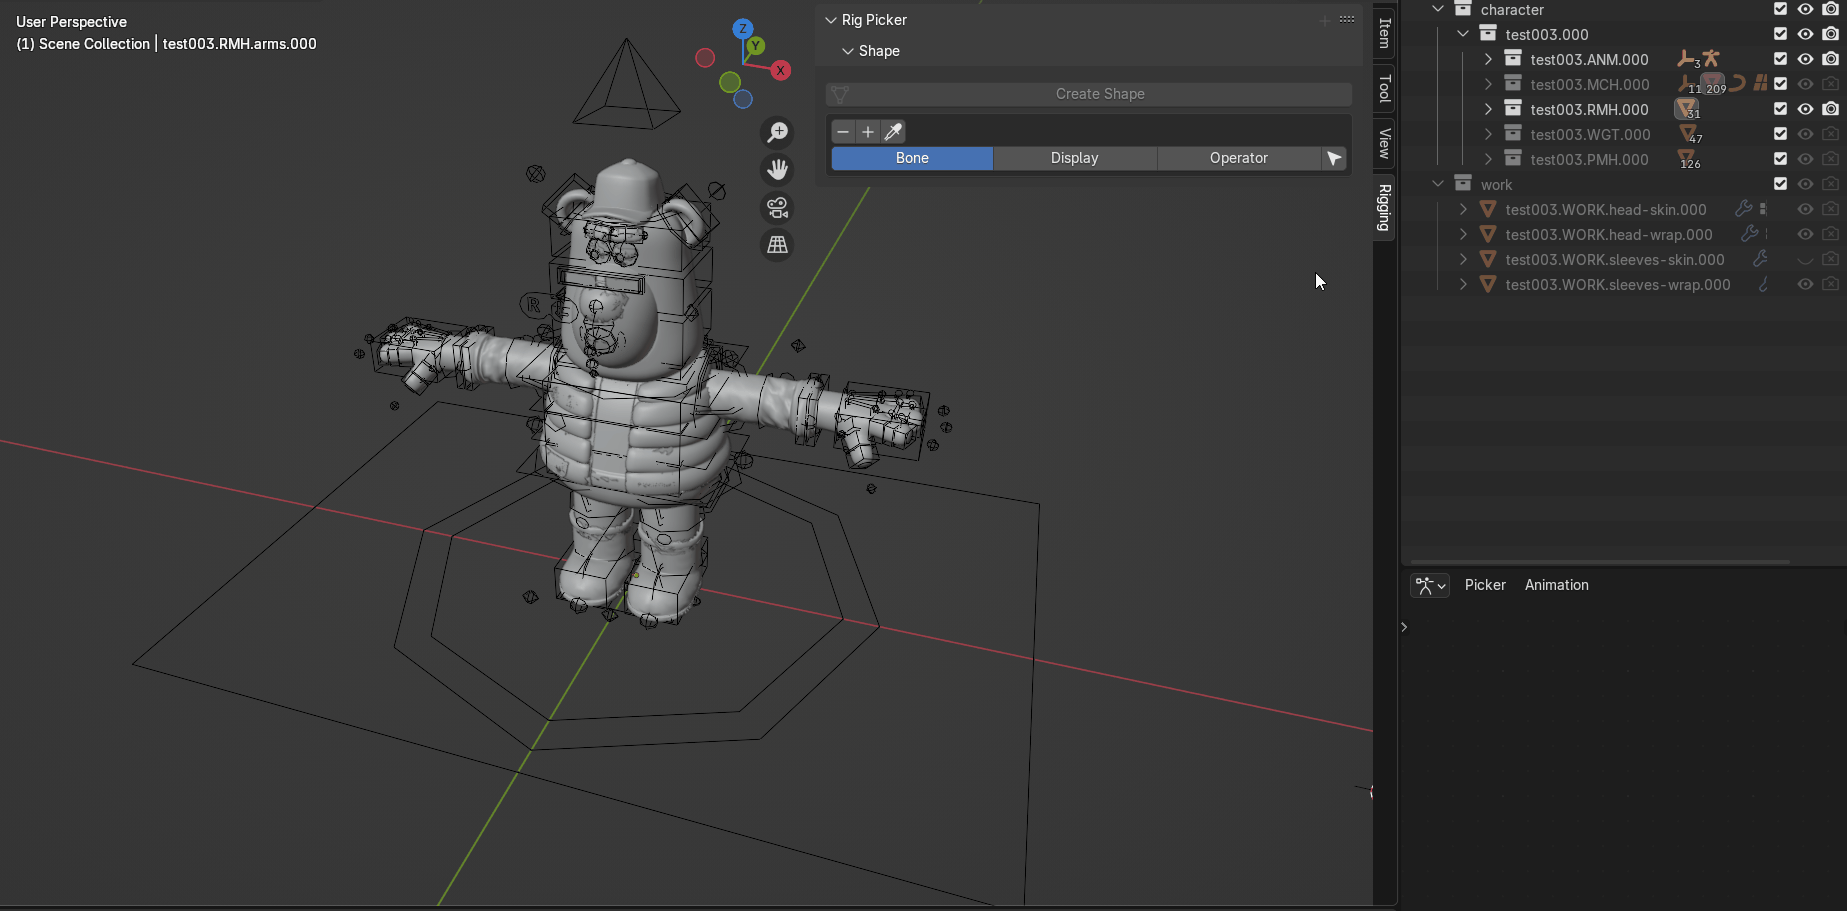Select the Display button in Shape panel

1074,158
